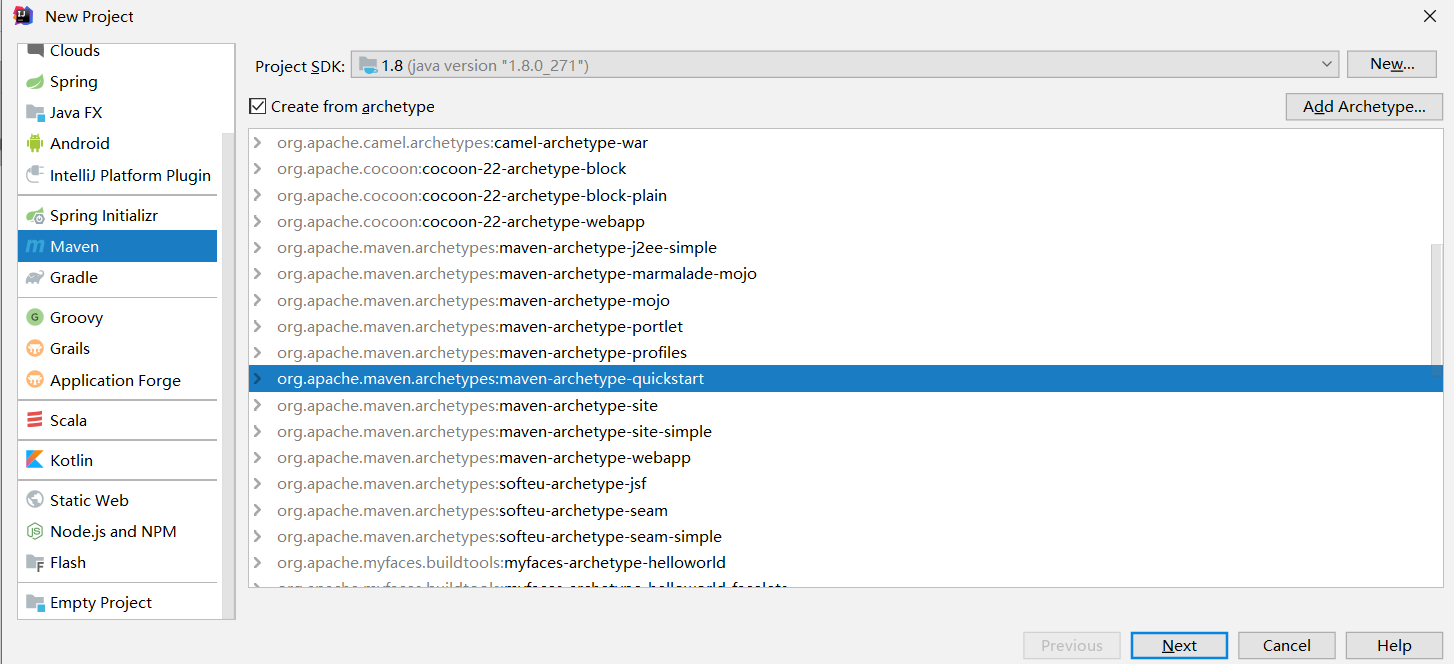
Task: Click the Node.js and NPM icon
Action: 34,531
